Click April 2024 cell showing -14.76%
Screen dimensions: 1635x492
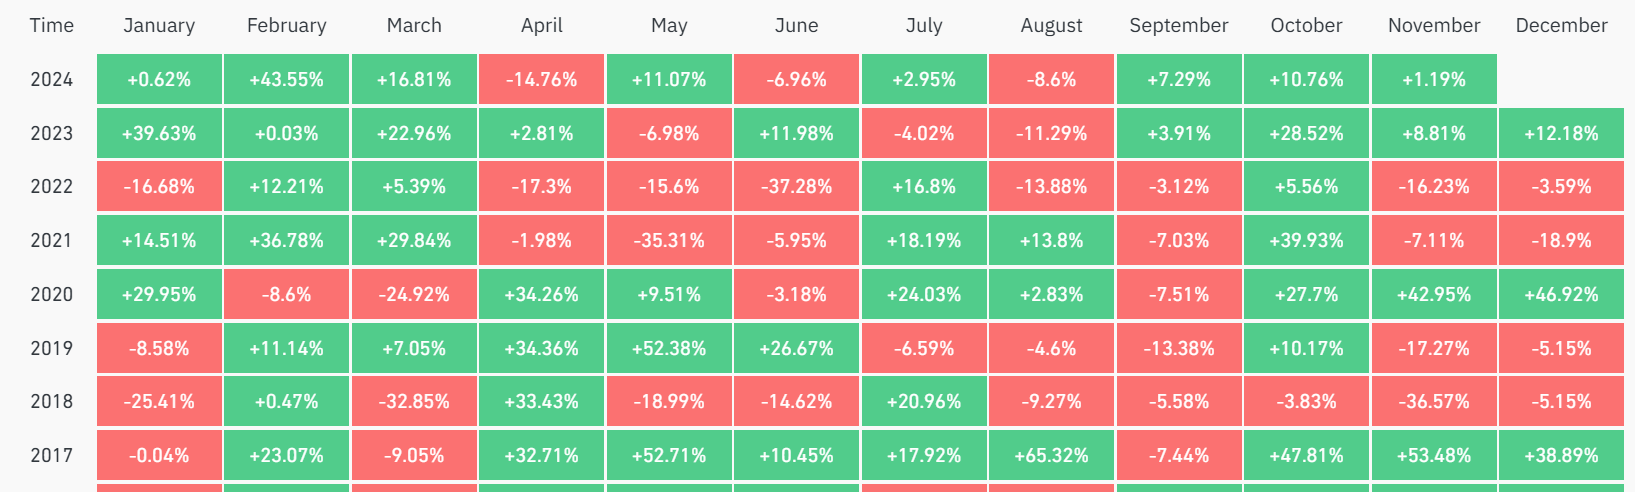(542, 80)
